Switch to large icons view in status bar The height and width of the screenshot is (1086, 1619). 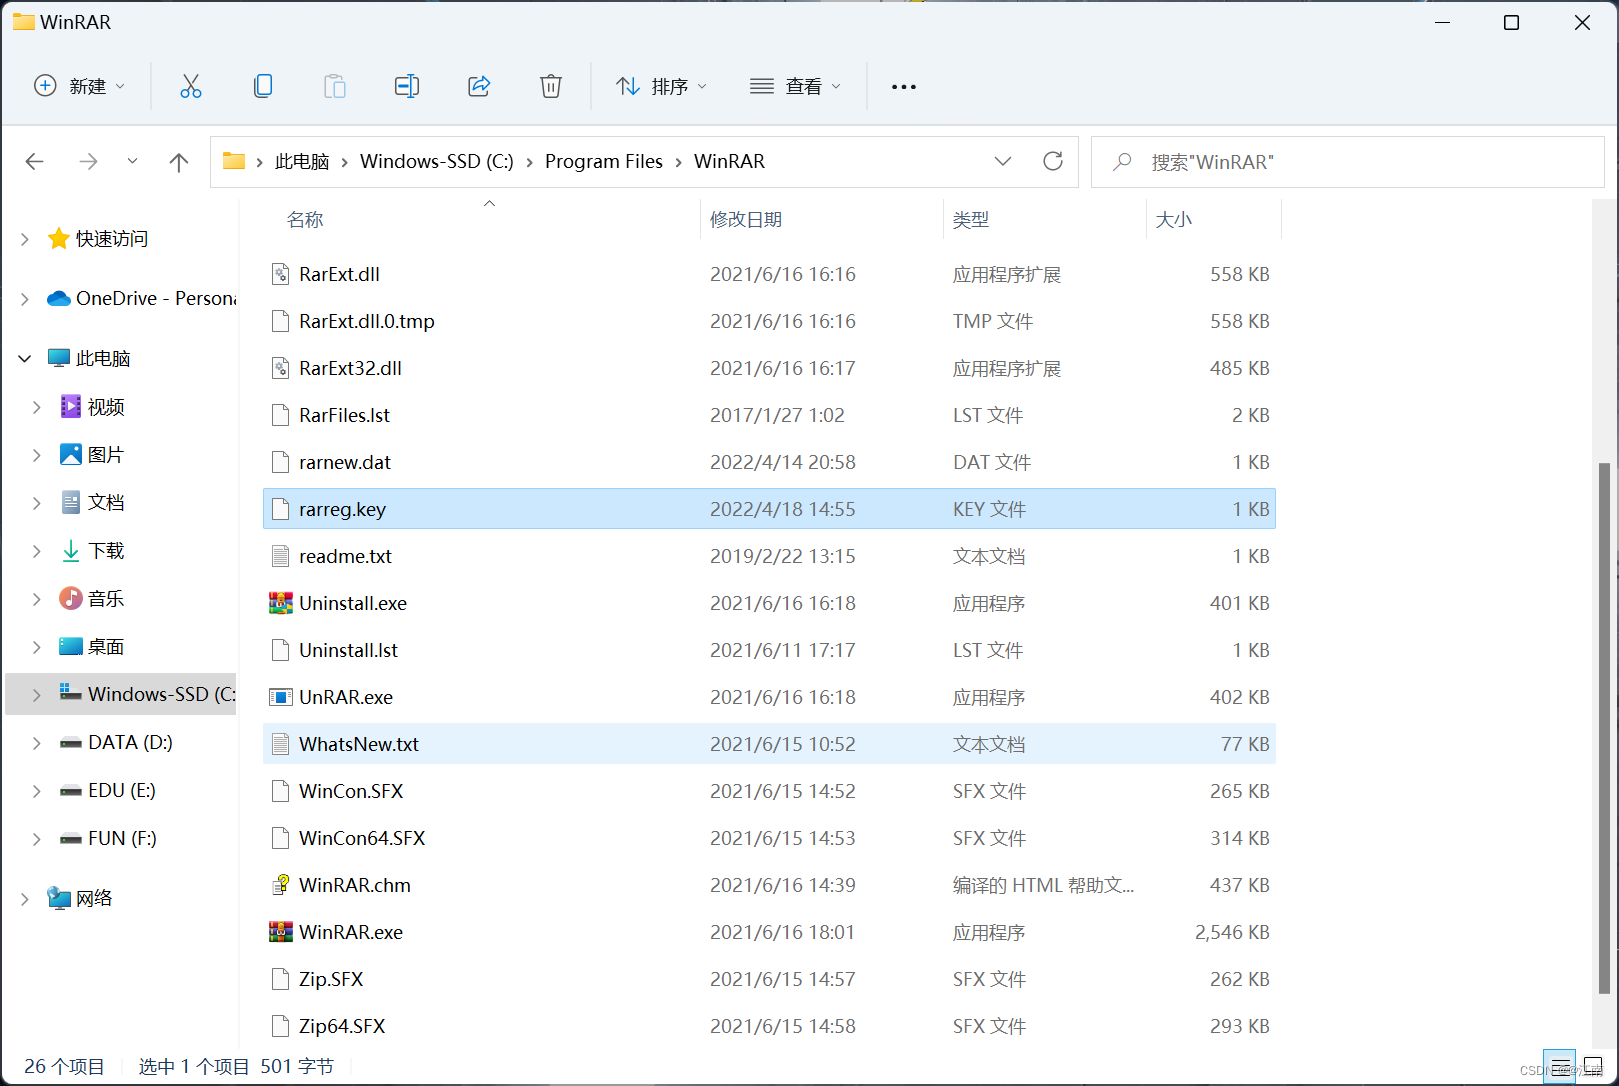(x=1593, y=1066)
